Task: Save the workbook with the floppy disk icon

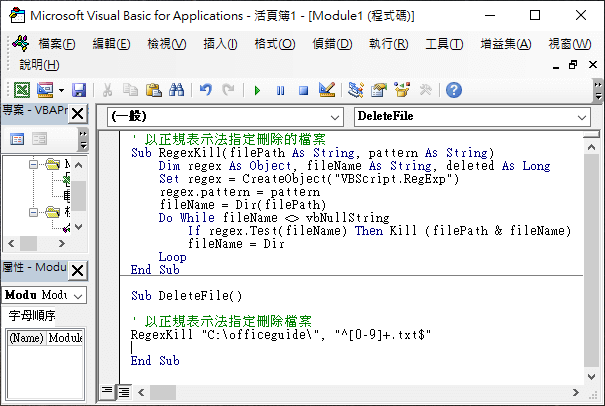Action: 79,90
